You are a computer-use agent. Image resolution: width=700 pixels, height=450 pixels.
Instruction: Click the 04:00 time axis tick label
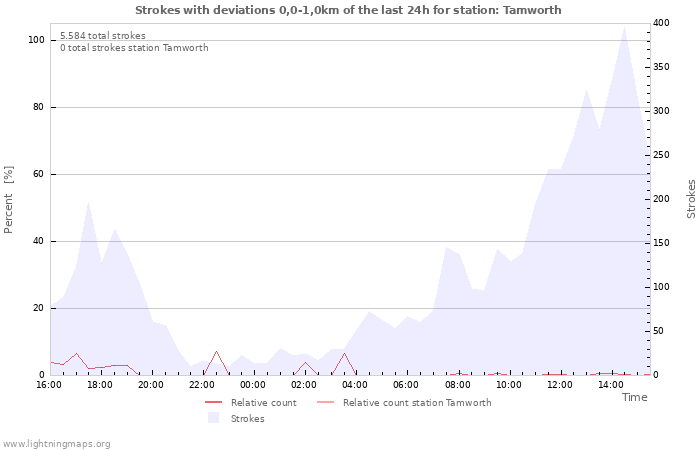pyautogui.click(x=355, y=385)
